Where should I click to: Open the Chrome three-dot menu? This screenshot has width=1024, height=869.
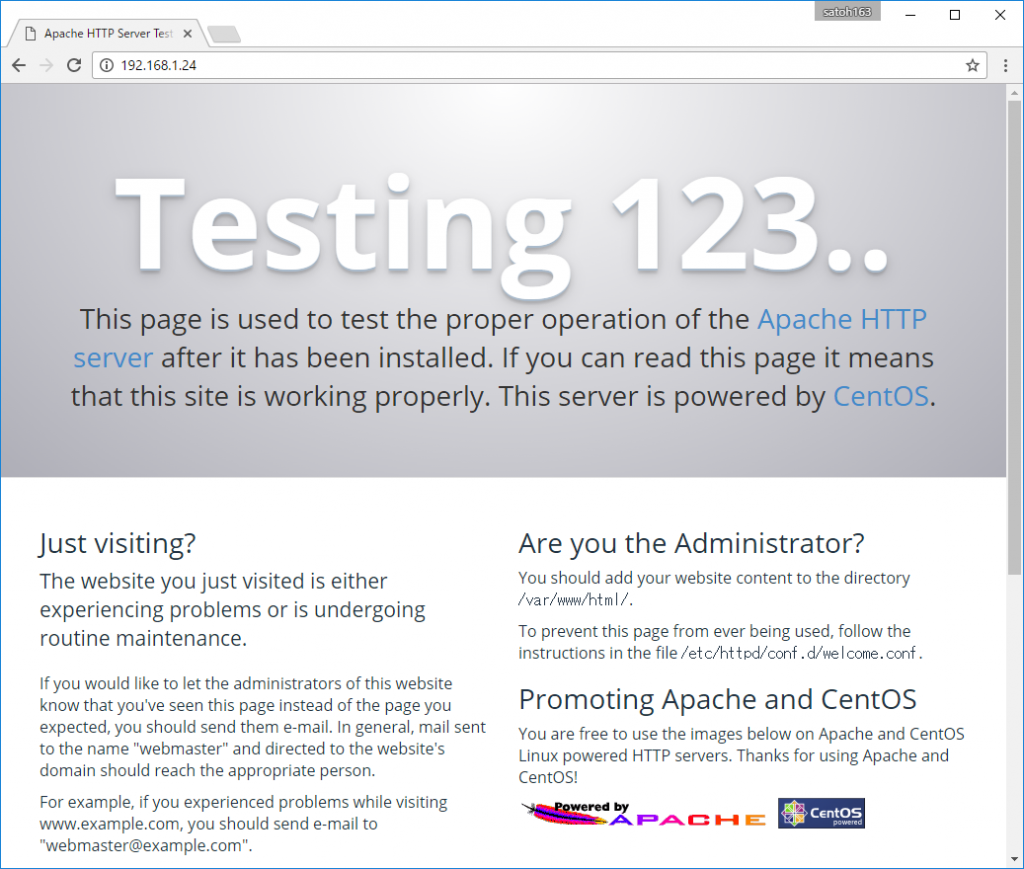click(x=1005, y=65)
